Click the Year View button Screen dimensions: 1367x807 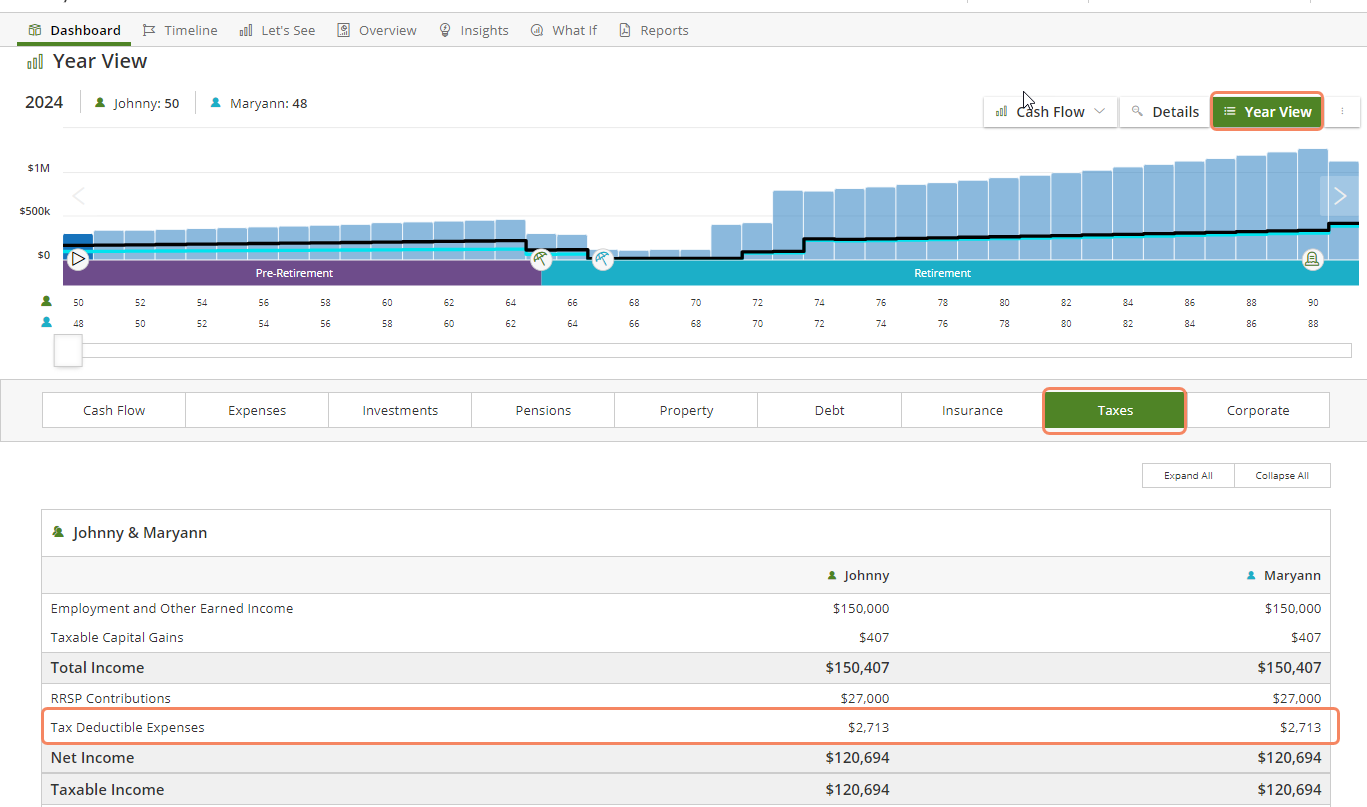pyautogui.click(x=1267, y=112)
